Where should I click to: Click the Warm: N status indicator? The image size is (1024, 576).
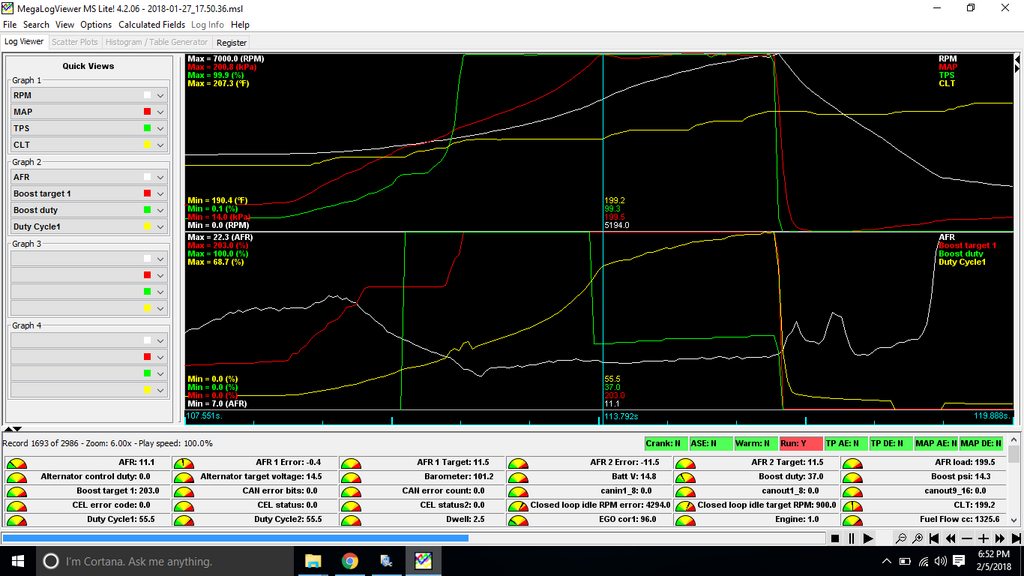click(755, 443)
